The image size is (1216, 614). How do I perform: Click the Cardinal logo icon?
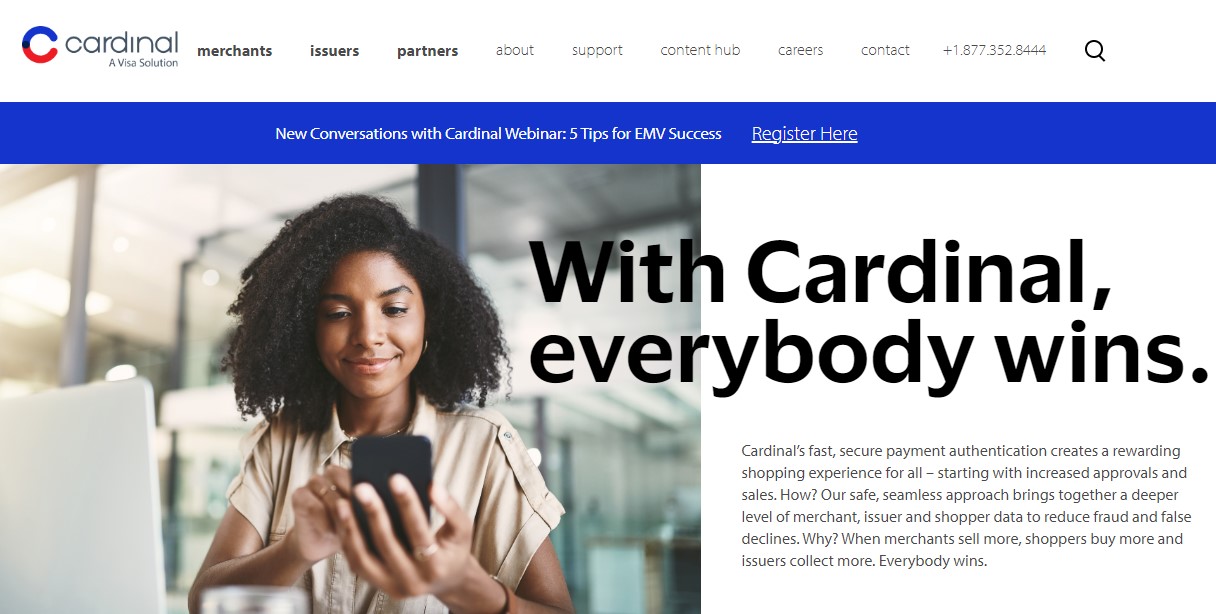point(40,45)
